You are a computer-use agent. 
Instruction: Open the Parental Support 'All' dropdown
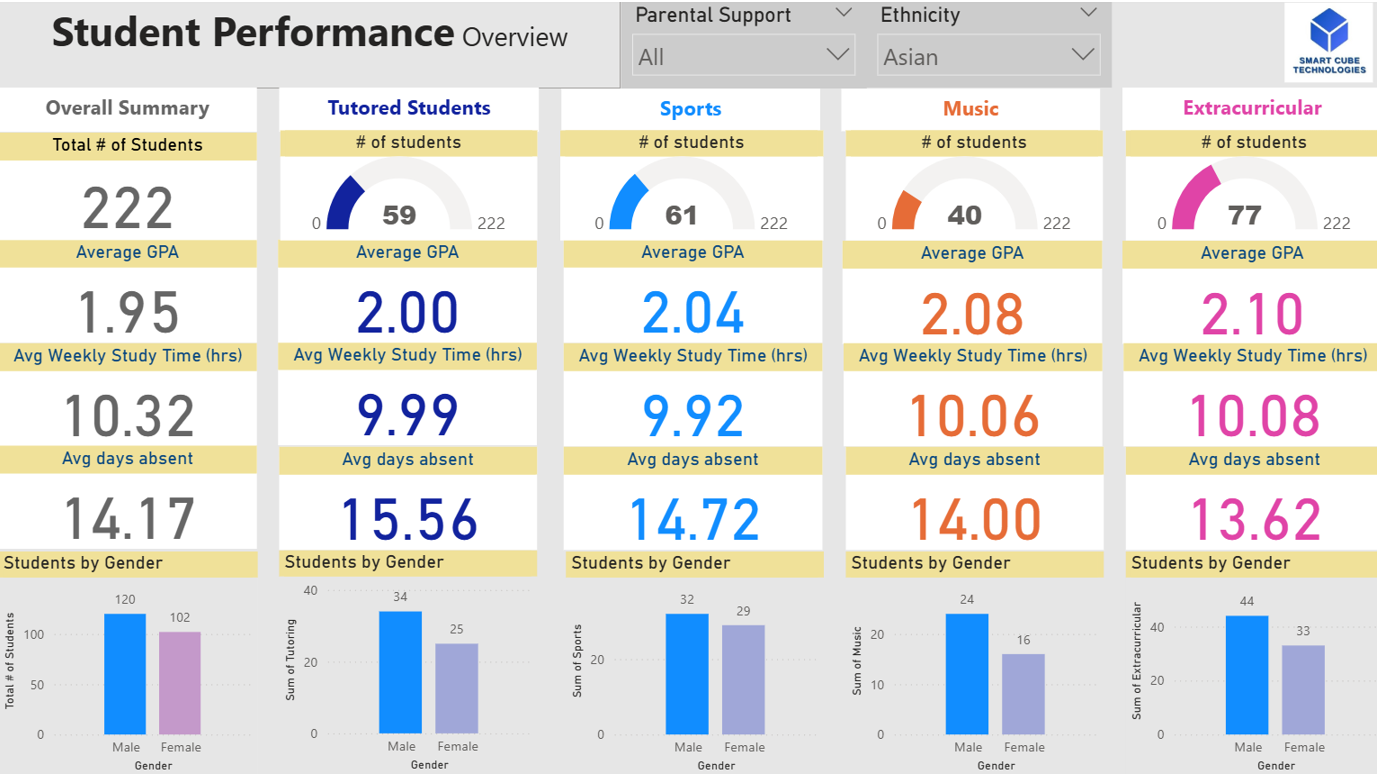point(742,57)
